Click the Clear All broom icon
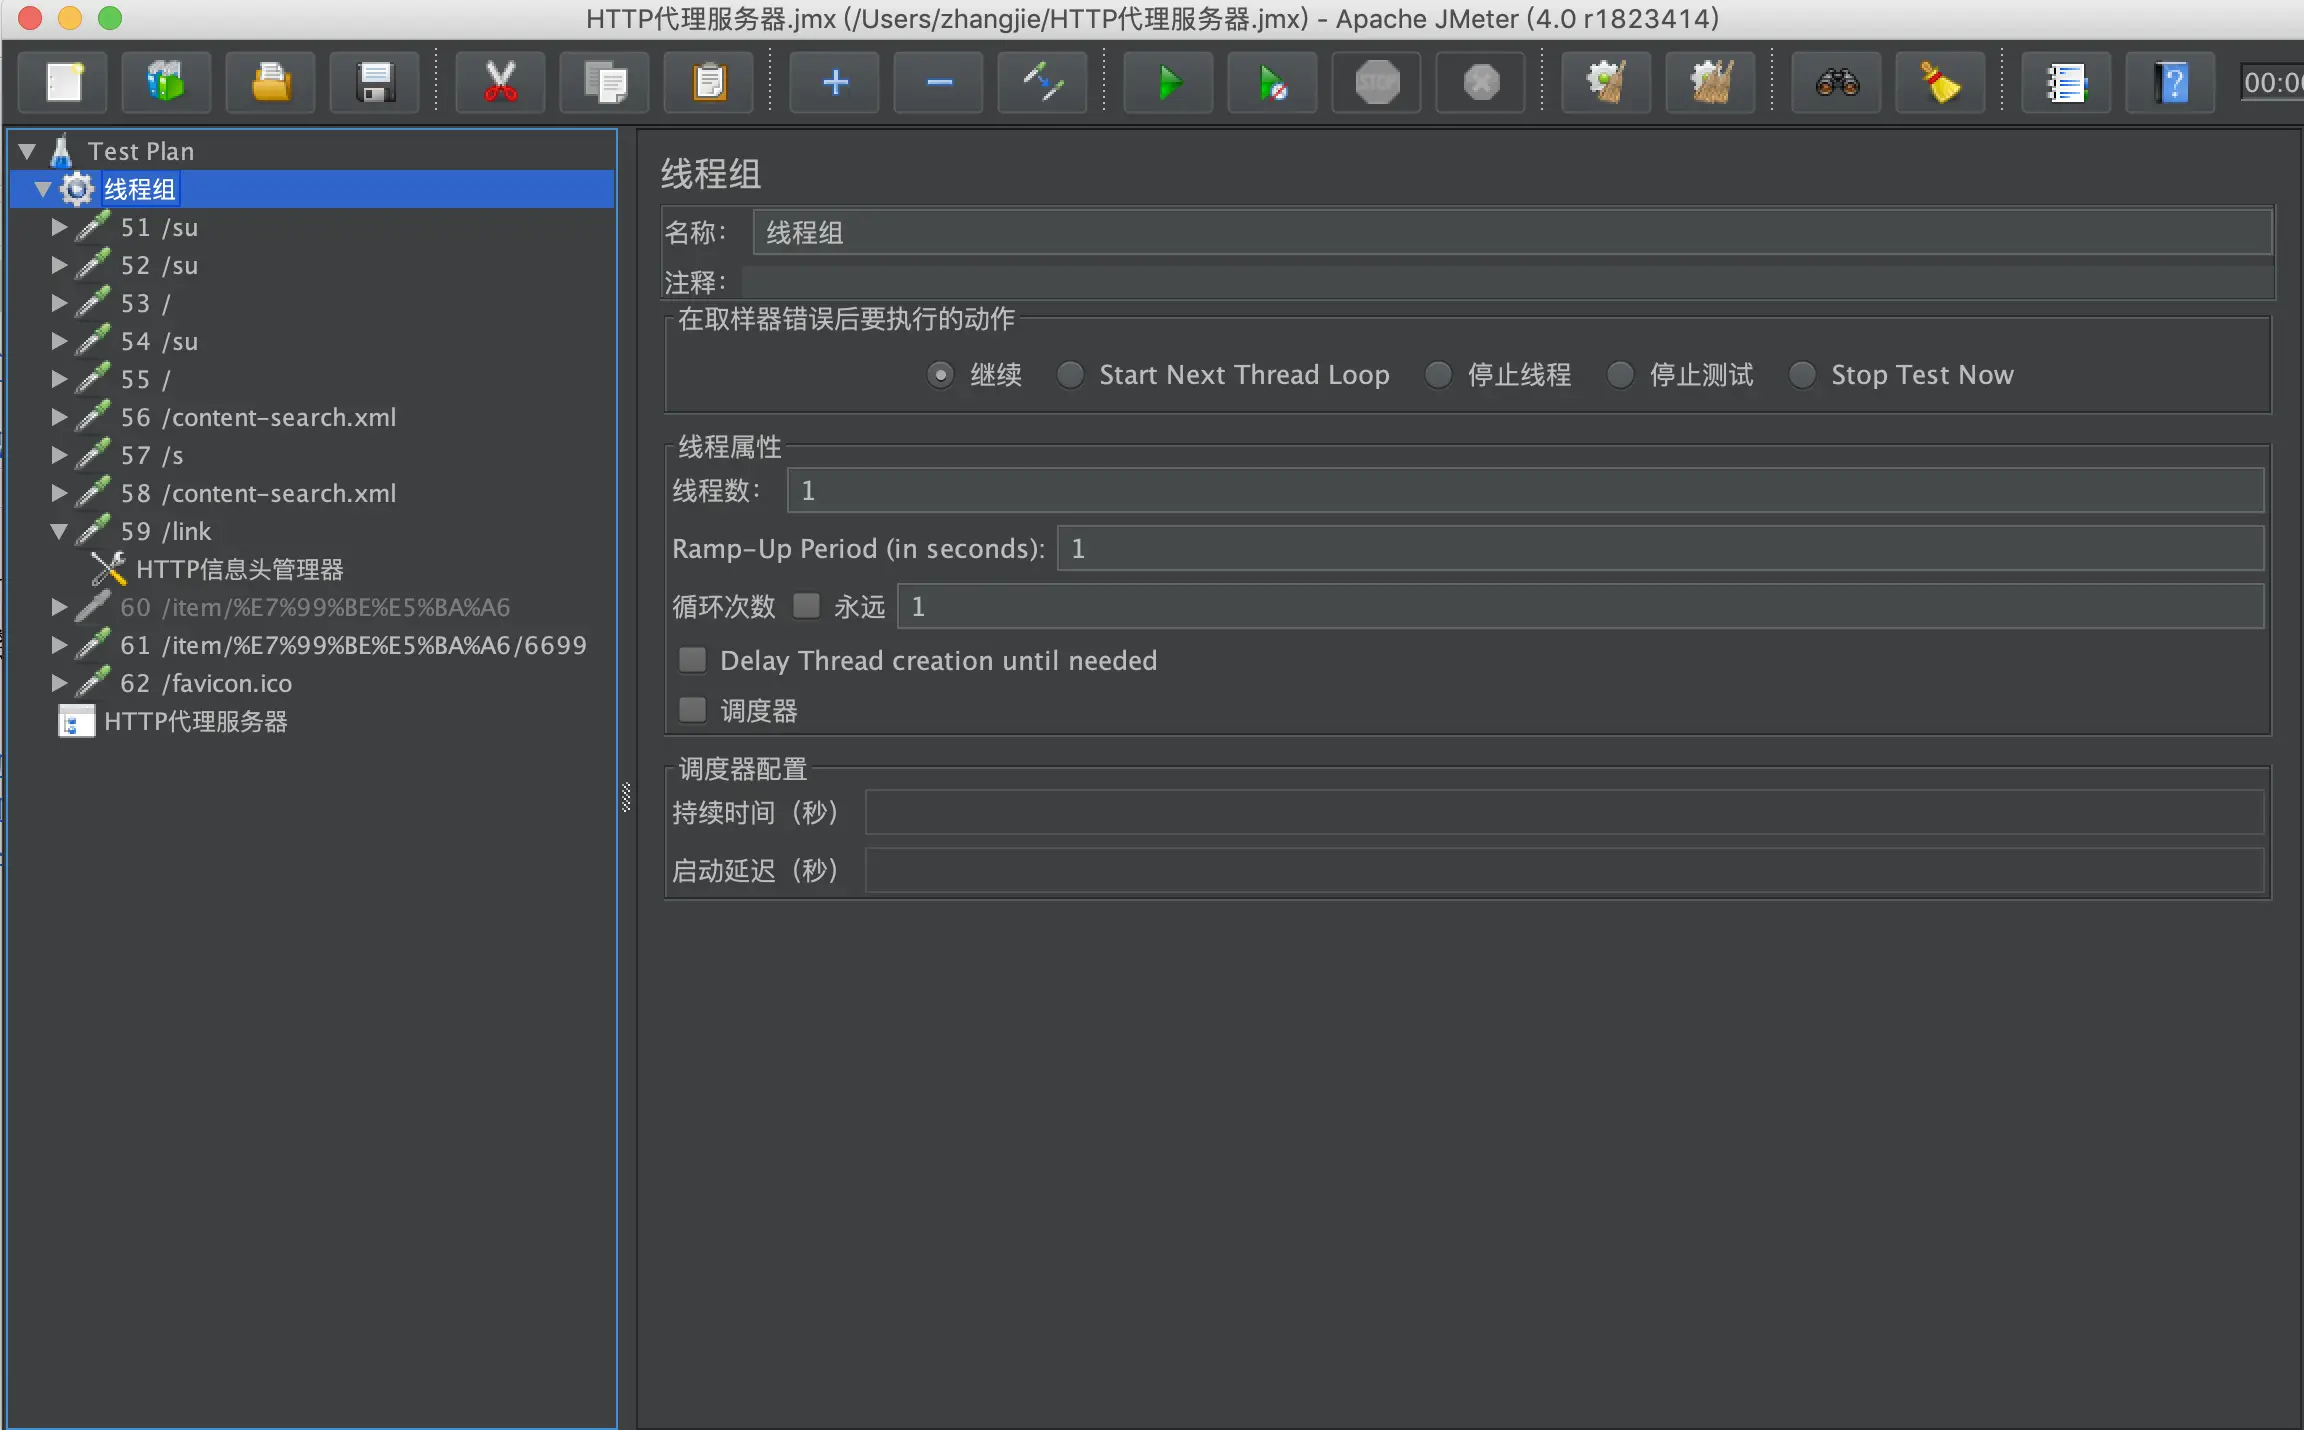This screenshot has height=1430, width=2304. (x=1710, y=83)
